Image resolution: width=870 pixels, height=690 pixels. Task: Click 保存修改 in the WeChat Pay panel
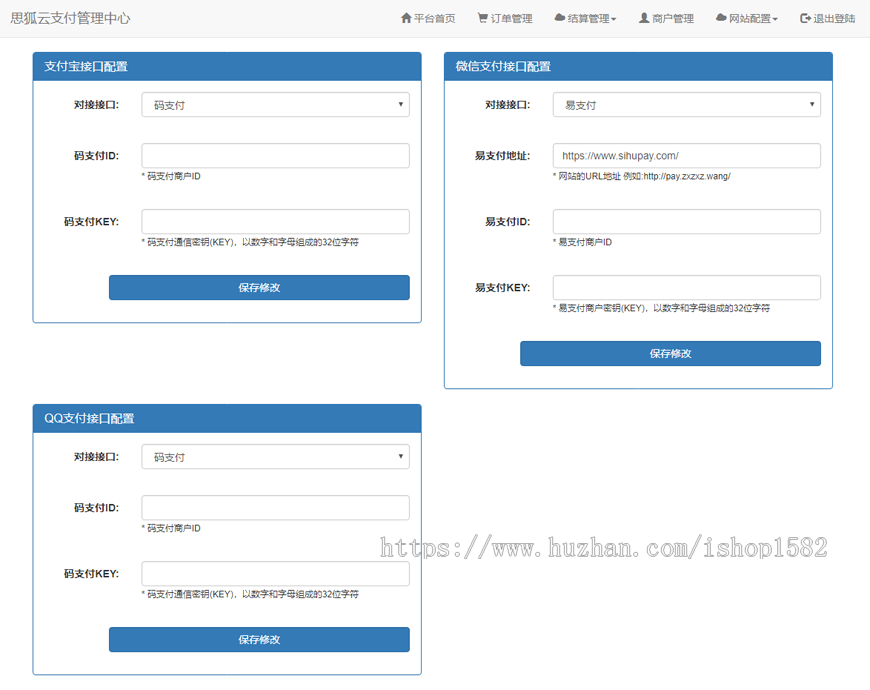(x=670, y=353)
